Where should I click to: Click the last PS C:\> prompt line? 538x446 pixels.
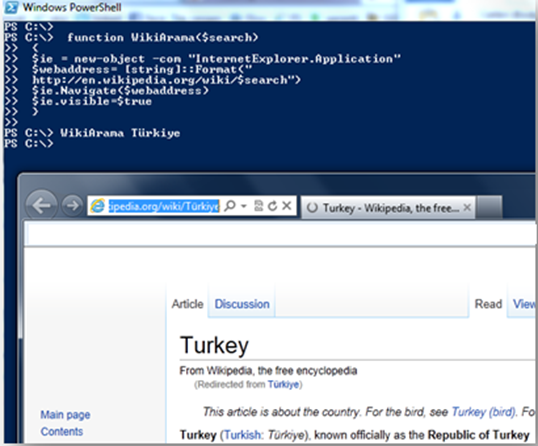[29, 143]
